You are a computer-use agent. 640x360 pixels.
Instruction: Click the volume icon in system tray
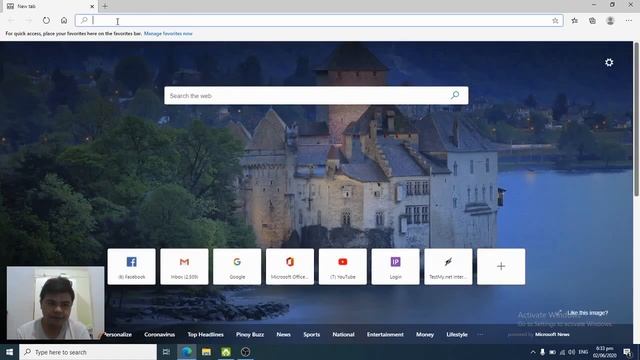click(572, 352)
